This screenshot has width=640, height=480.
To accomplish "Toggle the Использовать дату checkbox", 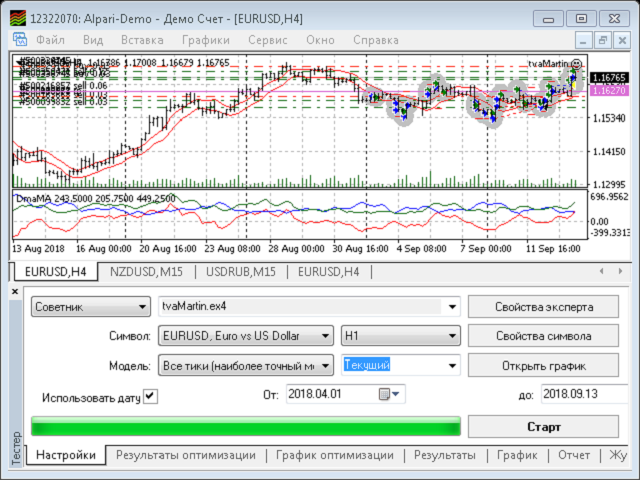I will [151, 396].
